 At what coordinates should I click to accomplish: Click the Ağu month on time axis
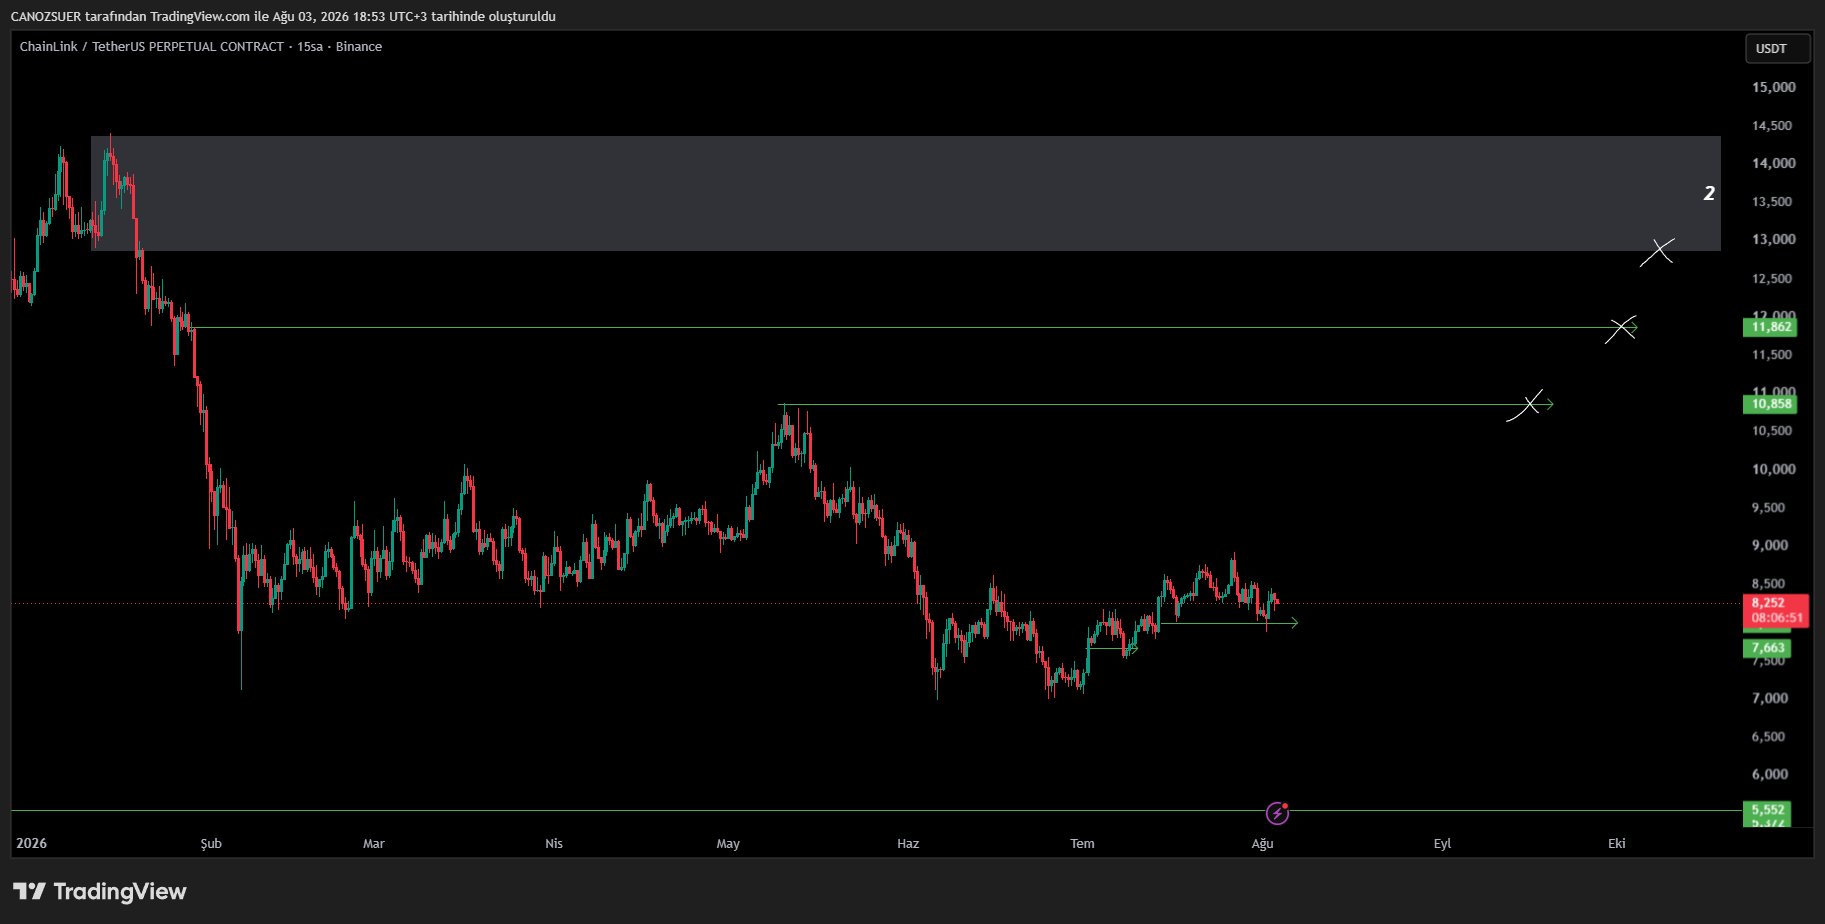coord(1262,843)
